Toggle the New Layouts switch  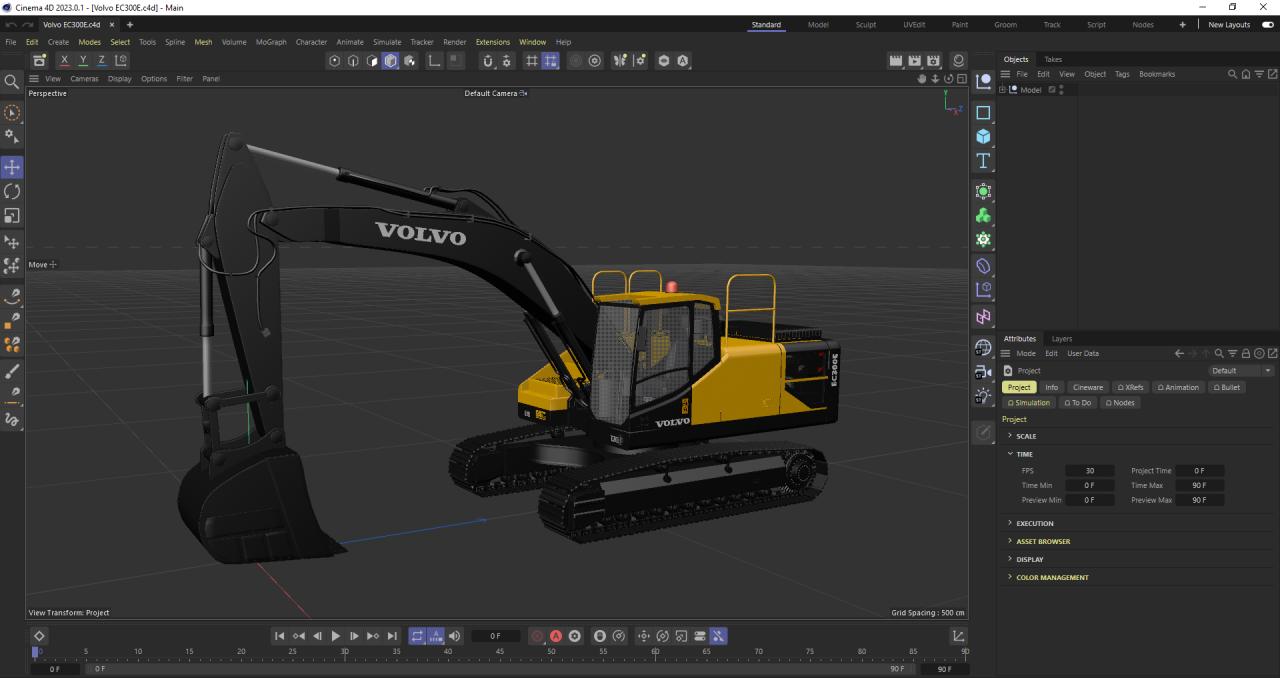click(1268, 25)
